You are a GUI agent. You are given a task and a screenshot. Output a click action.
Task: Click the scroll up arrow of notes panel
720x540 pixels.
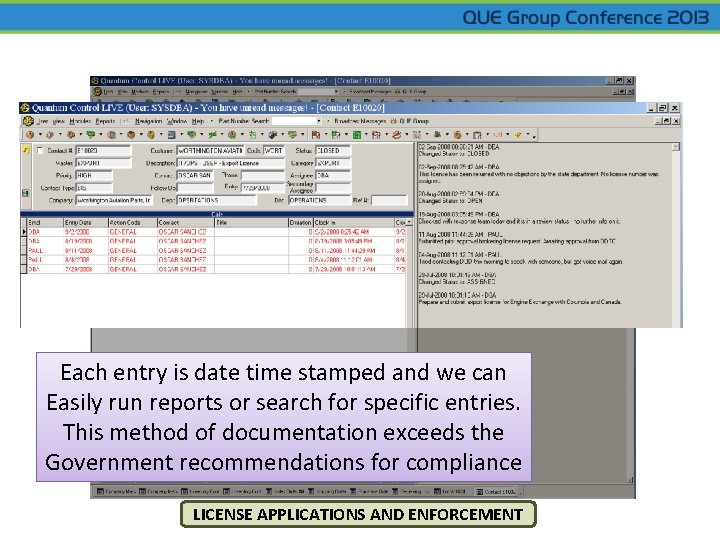click(676, 147)
